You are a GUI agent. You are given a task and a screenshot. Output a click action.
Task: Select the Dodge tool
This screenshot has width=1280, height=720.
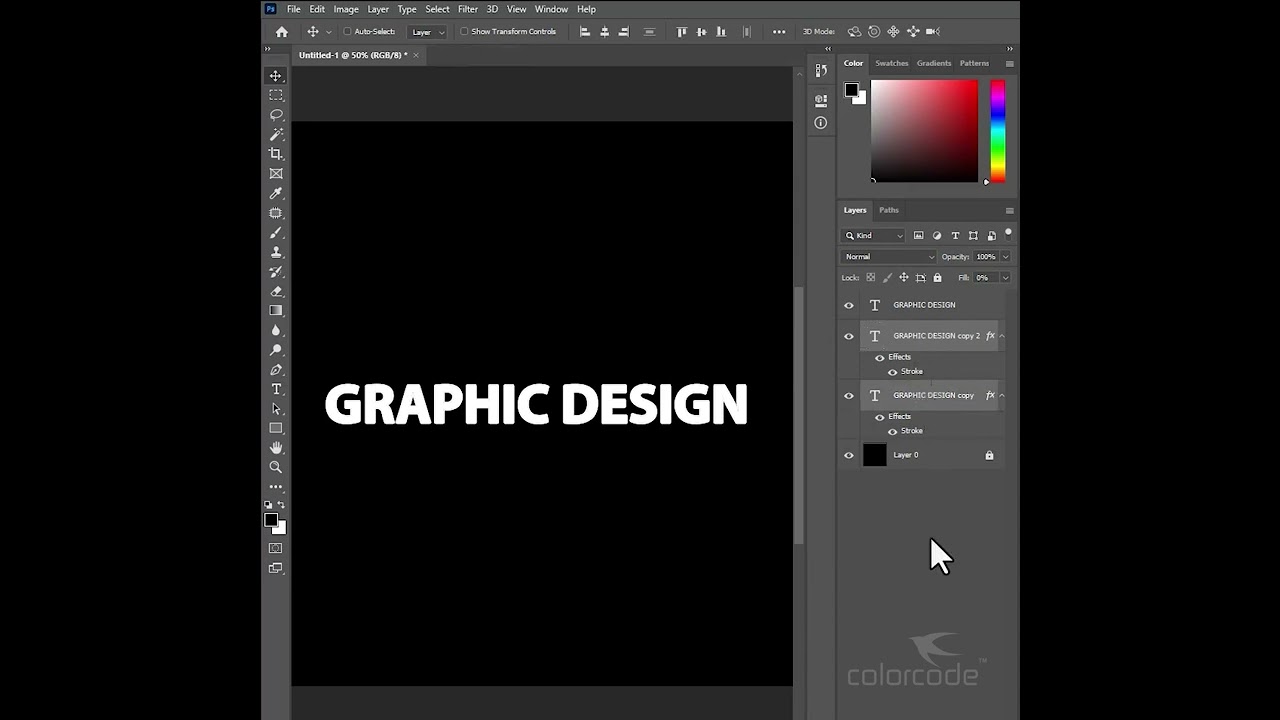point(276,350)
